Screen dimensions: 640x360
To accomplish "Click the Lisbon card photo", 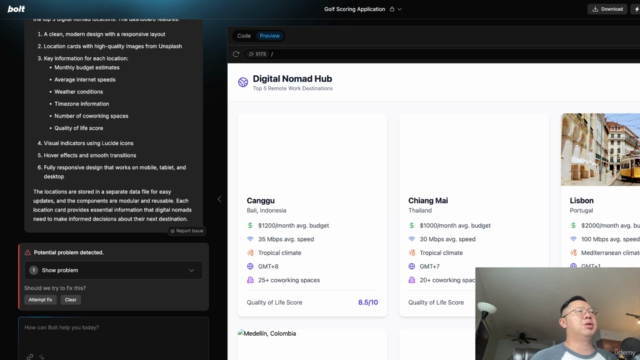I will [x=600, y=149].
